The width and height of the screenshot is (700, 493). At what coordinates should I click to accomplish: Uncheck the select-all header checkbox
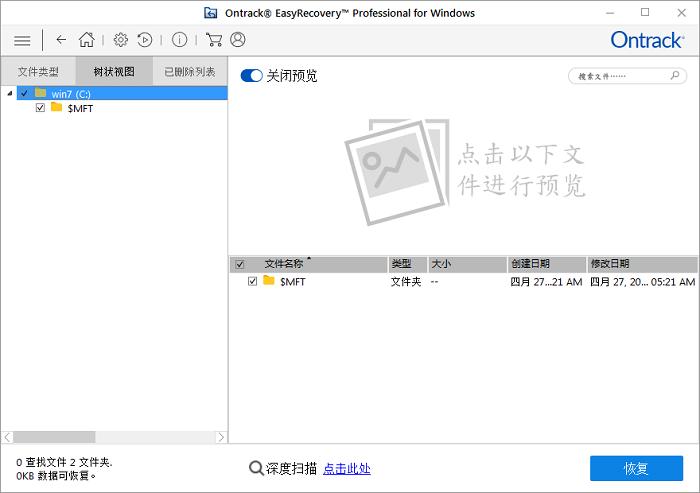coord(240,264)
